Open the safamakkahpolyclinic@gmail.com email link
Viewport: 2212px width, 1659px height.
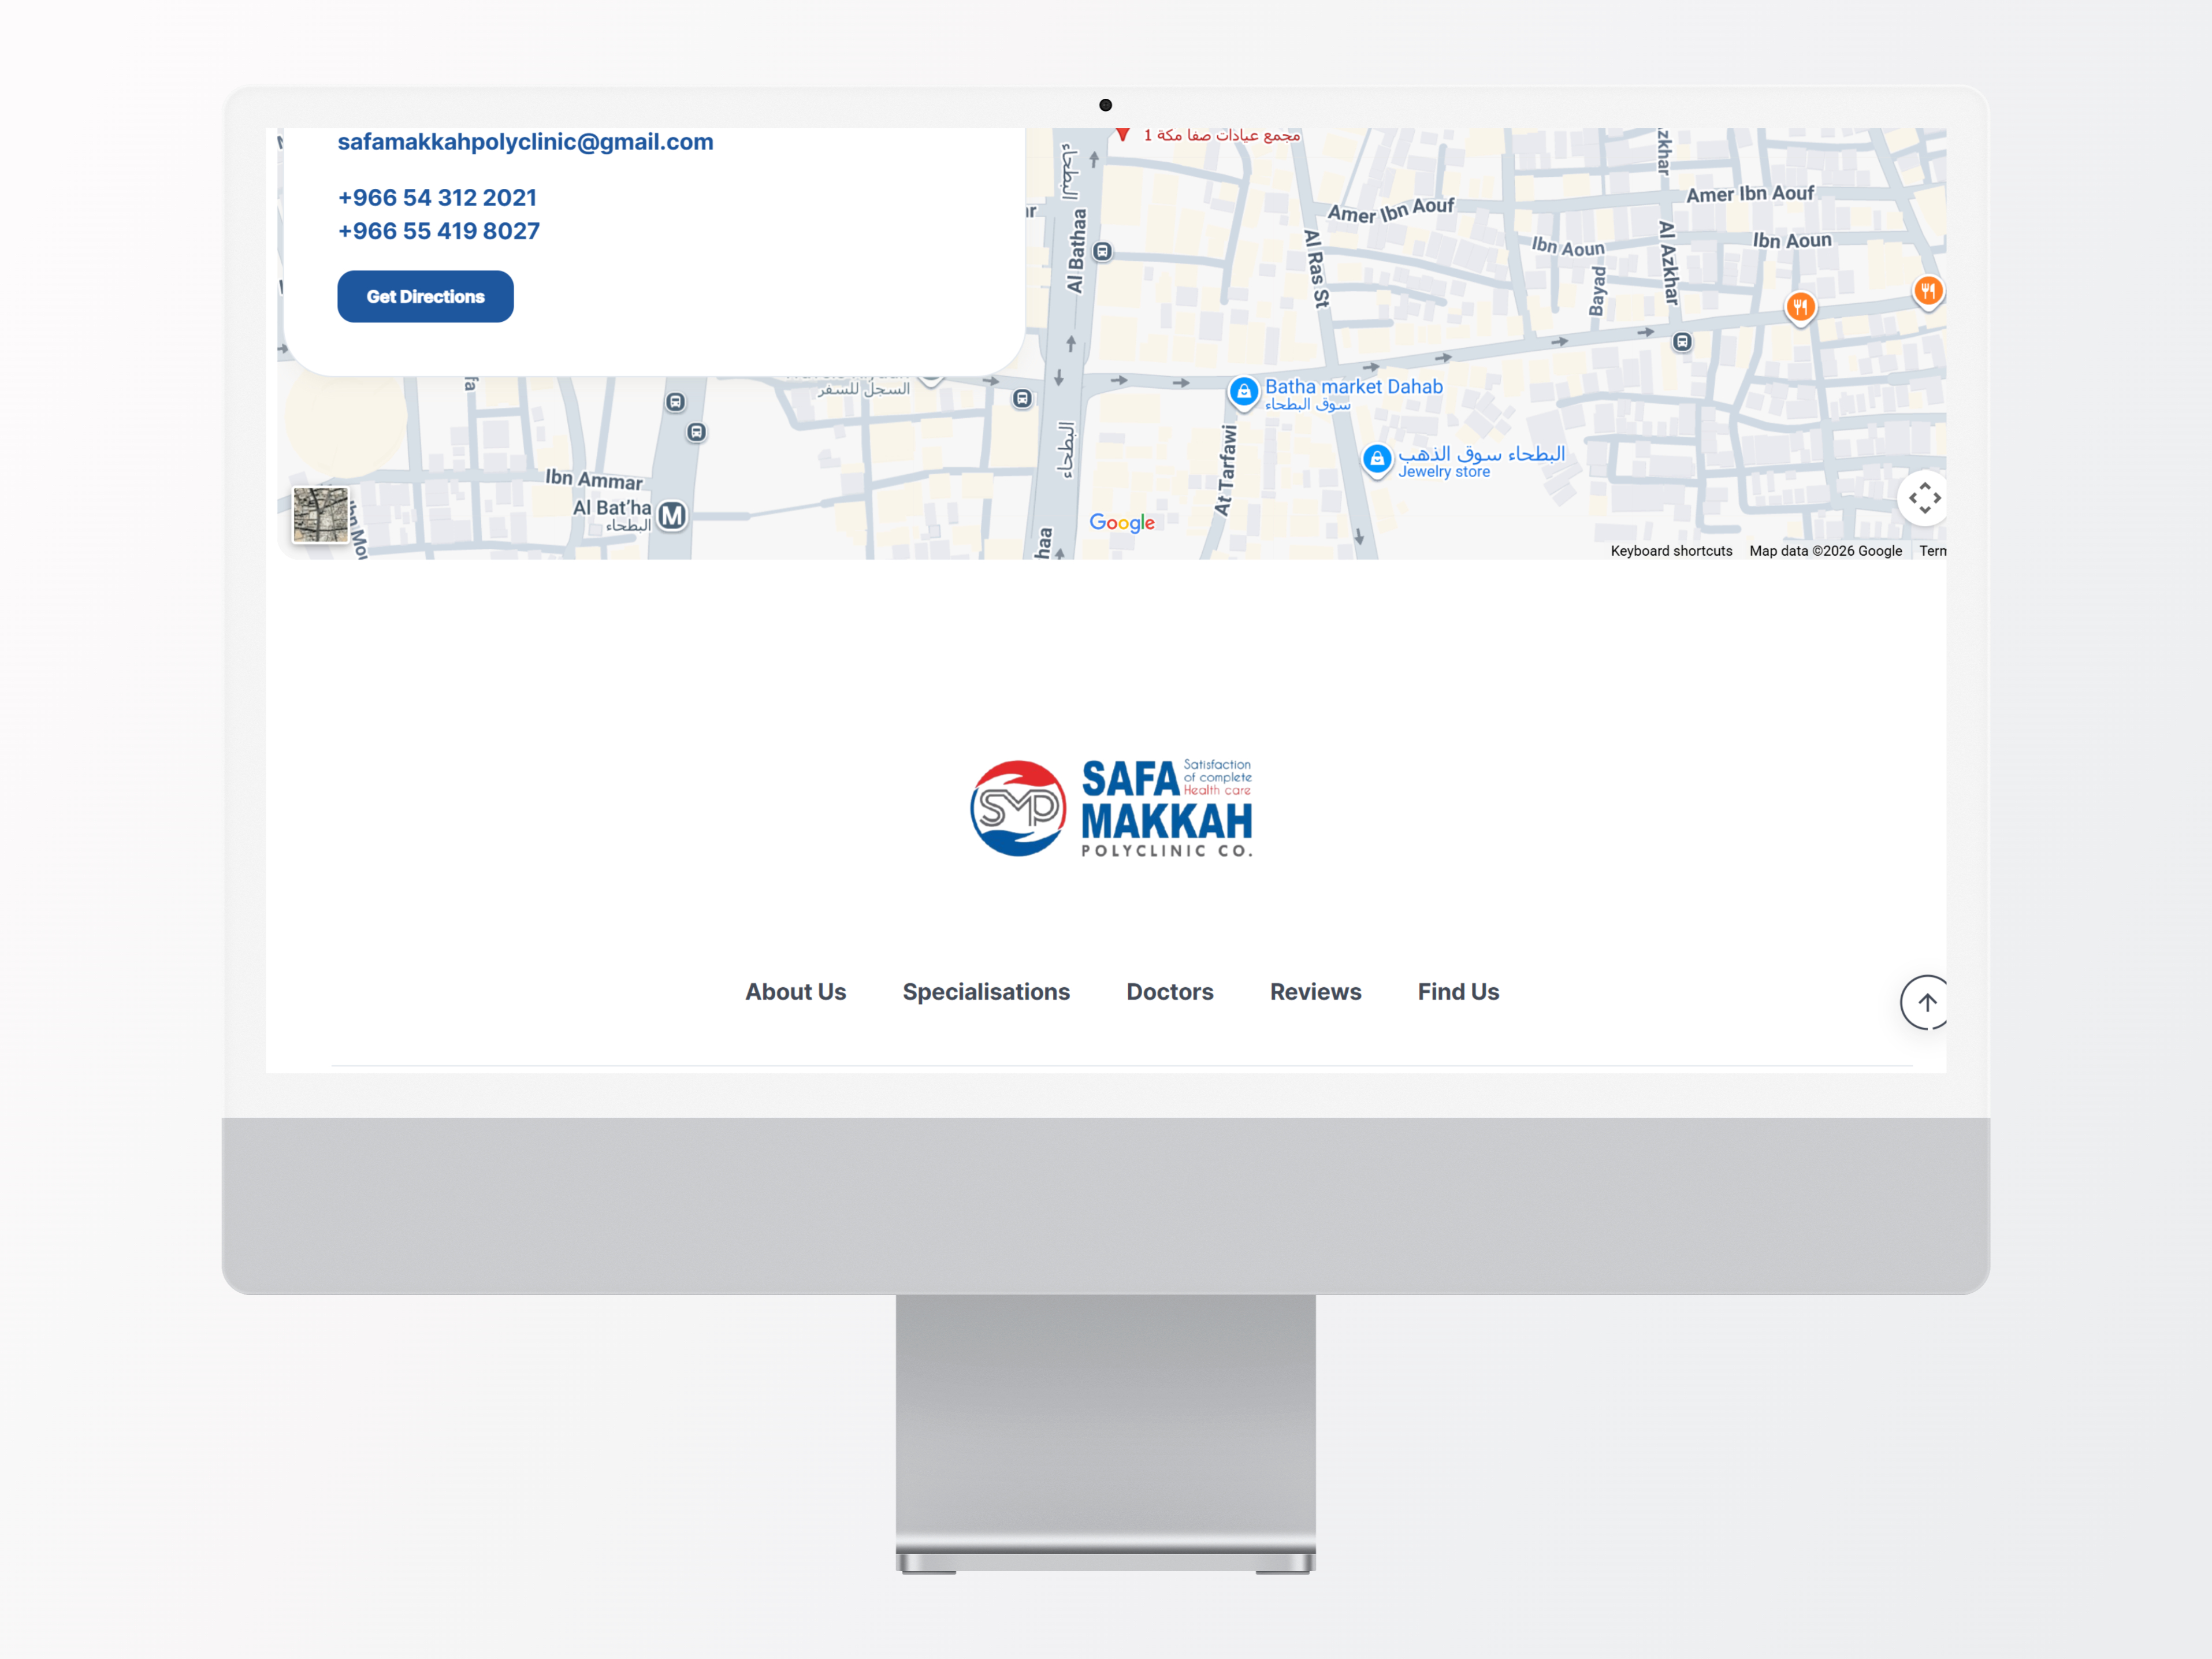tap(525, 142)
